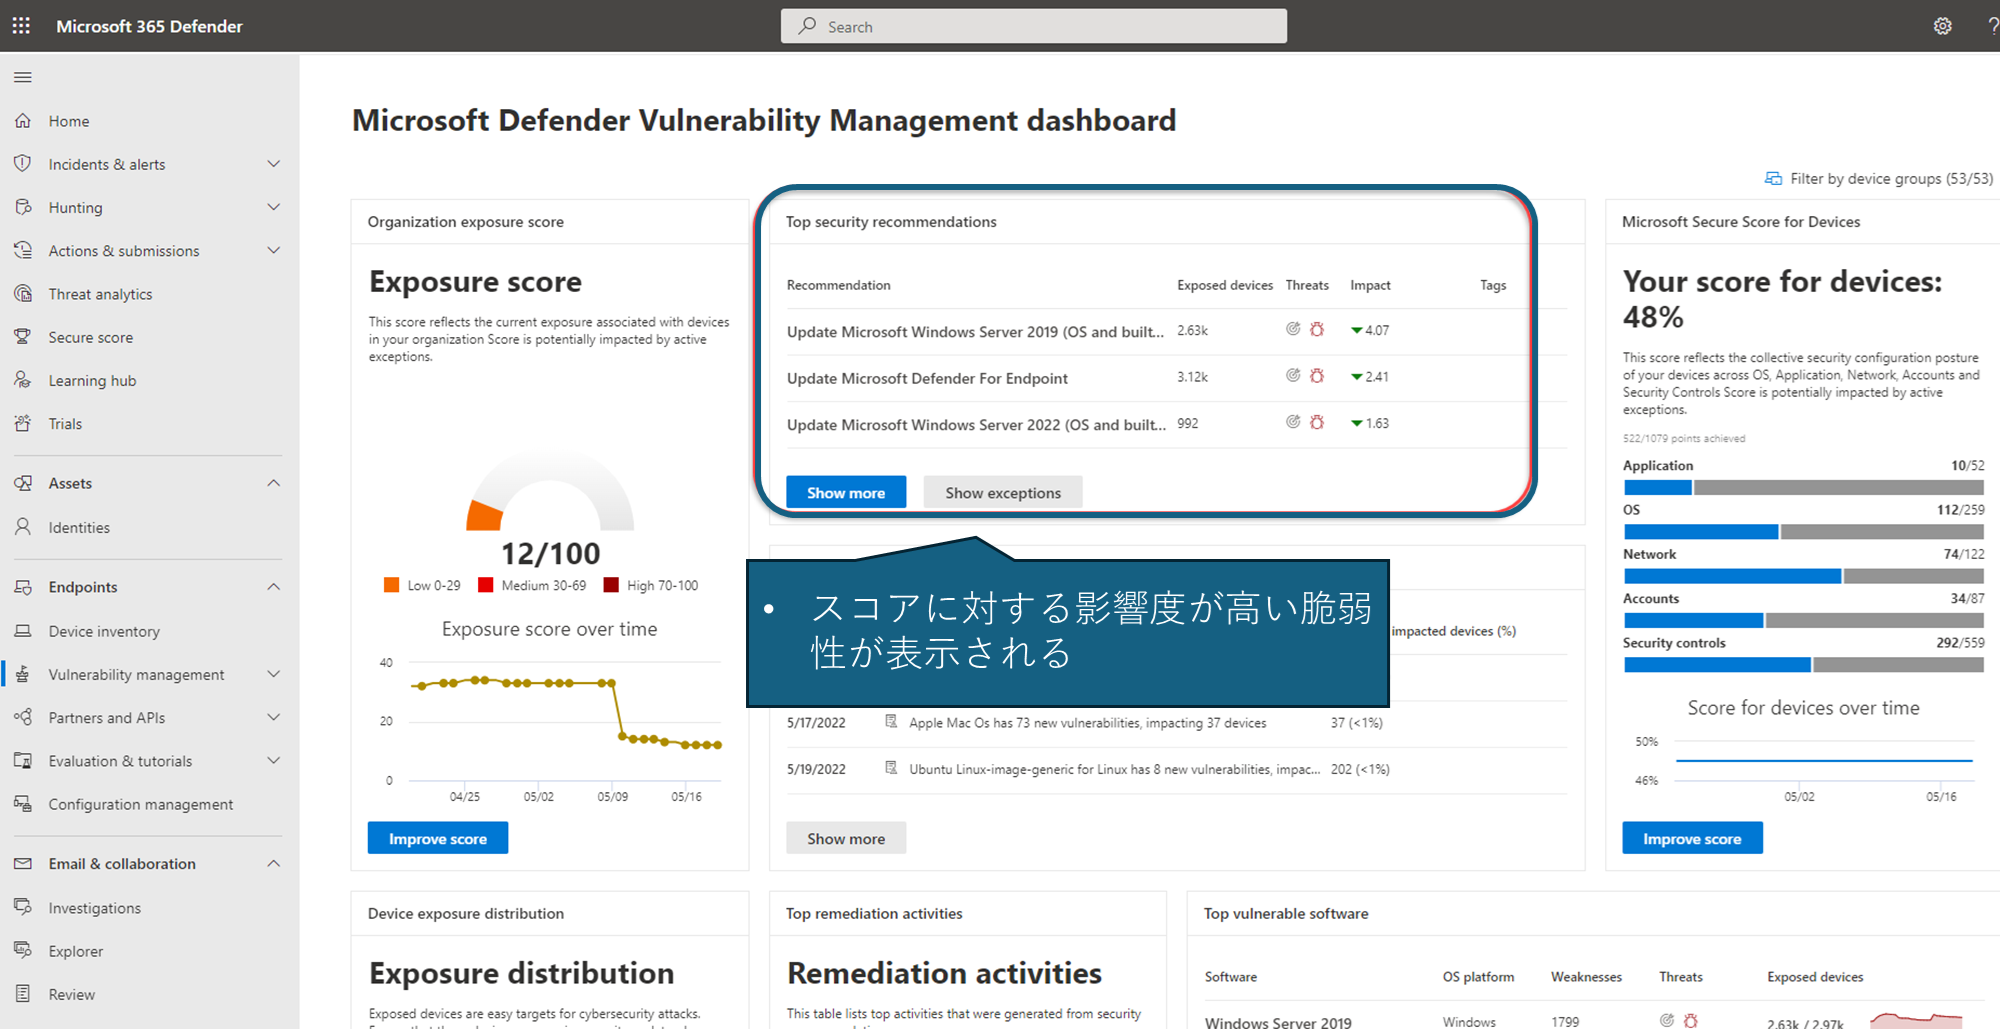Click the Configuration management icon

pyautogui.click(x=23, y=803)
